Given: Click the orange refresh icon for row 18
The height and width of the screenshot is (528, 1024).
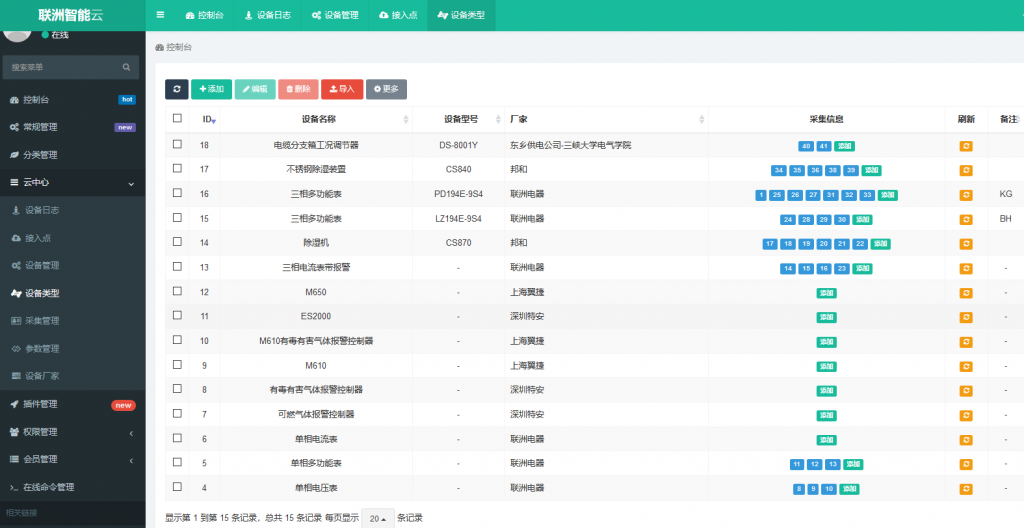Looking at the screenshot, I should point(966,145).
